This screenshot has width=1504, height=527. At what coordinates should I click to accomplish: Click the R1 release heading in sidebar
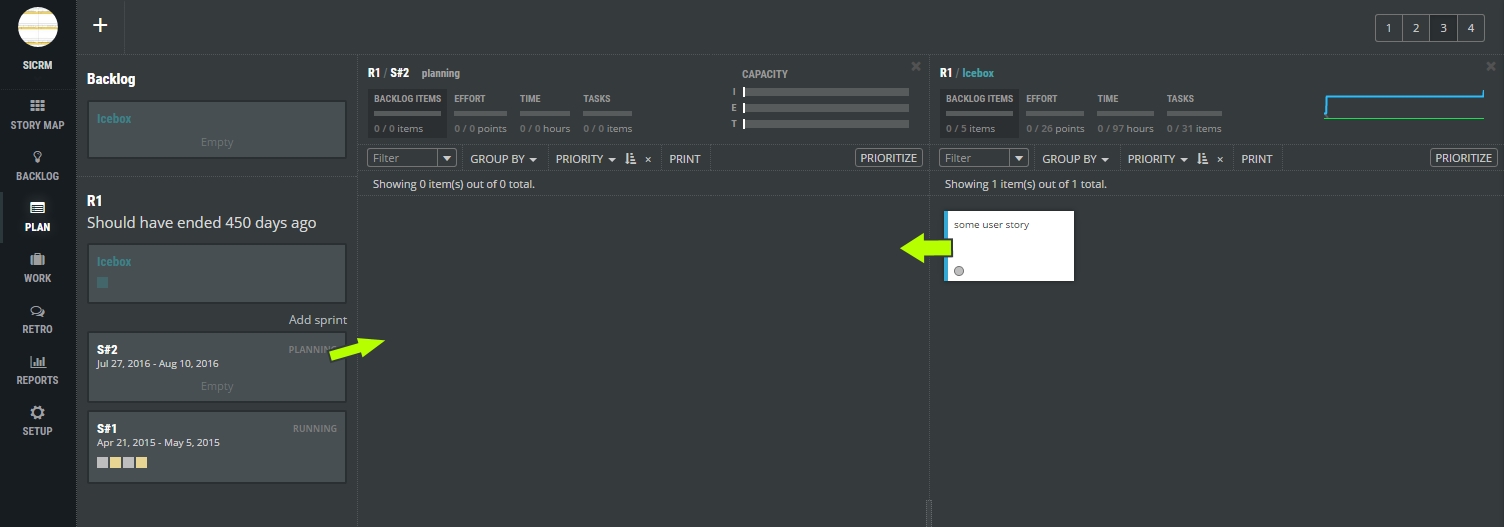pyautogui.click(x=95, y=201)
